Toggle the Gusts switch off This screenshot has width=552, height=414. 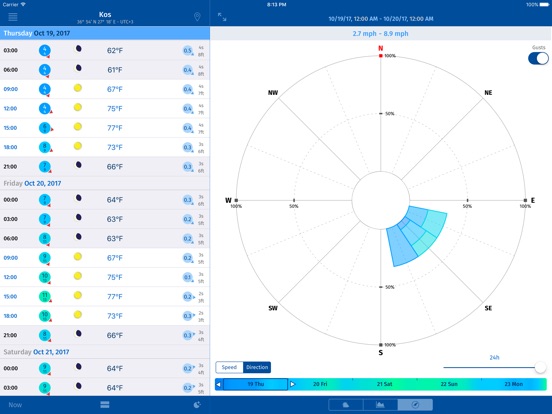tap(538, 58)
